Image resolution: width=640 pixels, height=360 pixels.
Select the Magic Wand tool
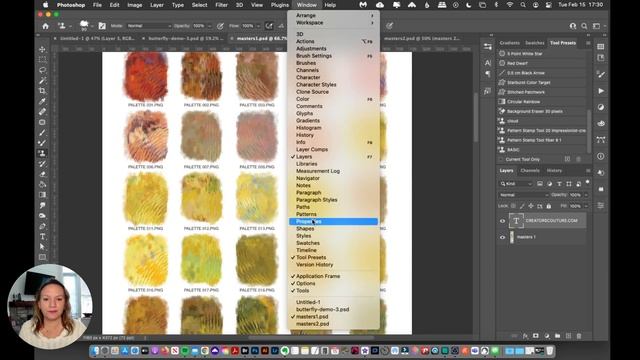(42, 80)
